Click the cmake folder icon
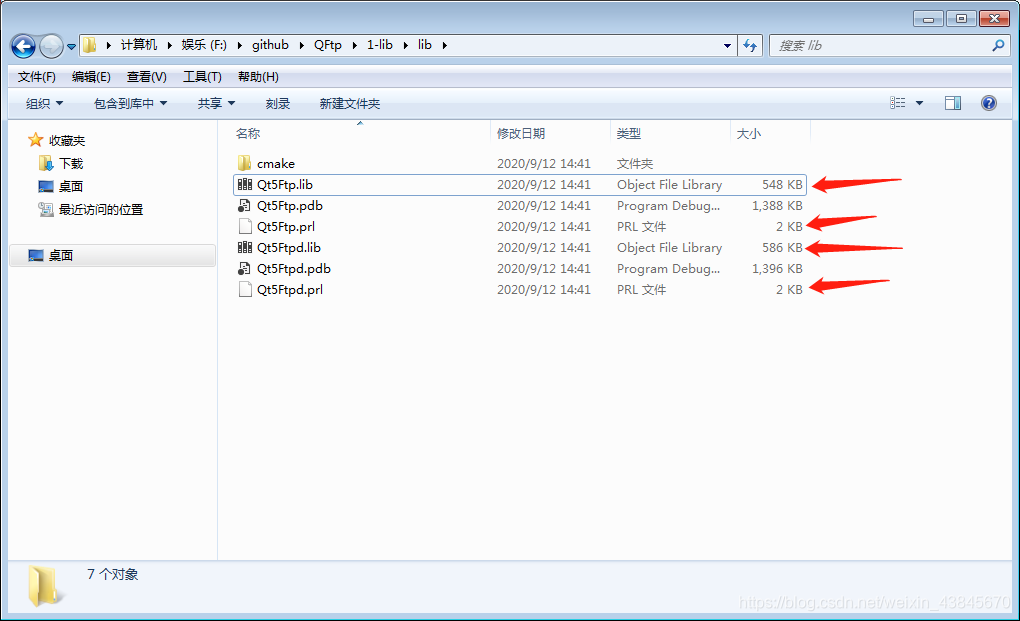This screenshot has height=621, width=1020. click(245, 163)
